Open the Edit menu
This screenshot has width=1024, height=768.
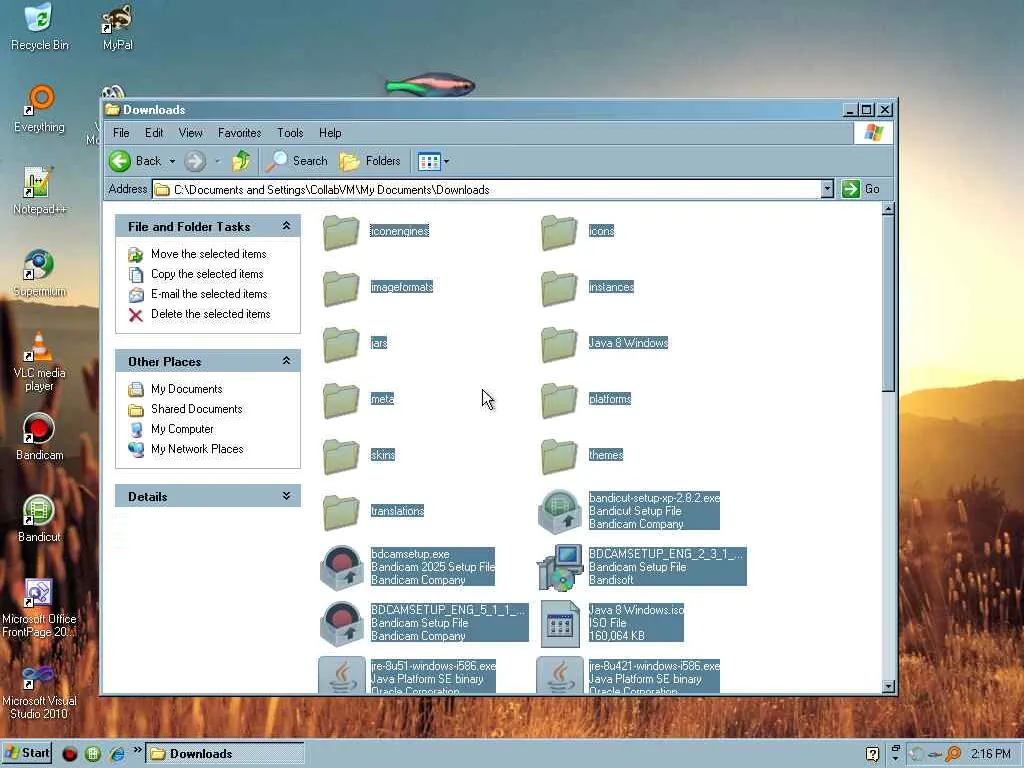154,133
